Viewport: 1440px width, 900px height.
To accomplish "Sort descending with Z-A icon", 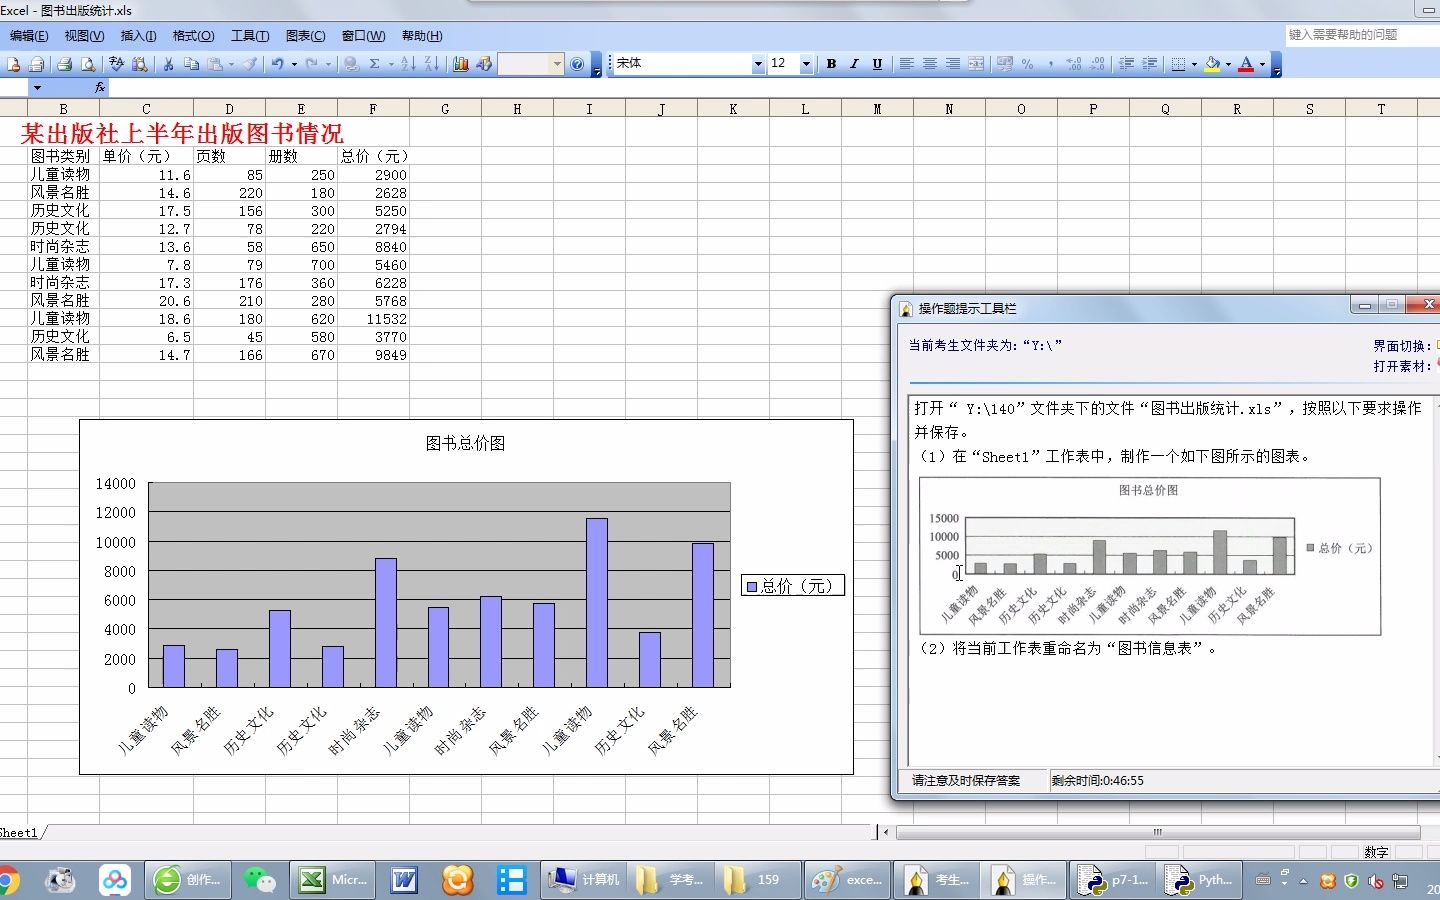I will pos(431,64).
